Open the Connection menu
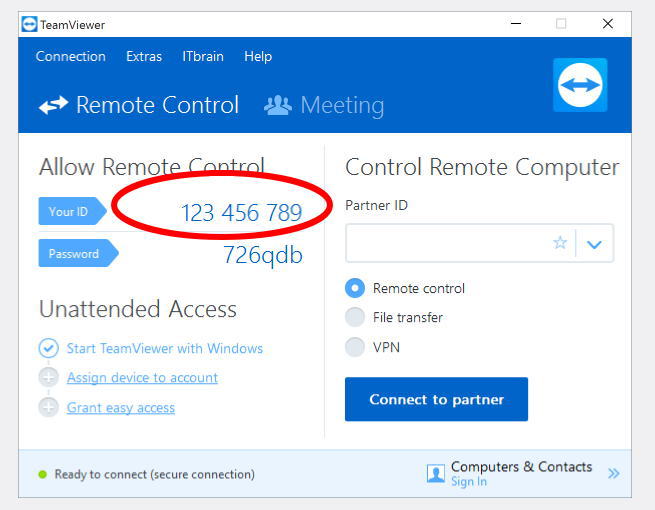The width and height of the screenshot is (655, 510). (70, 56)
